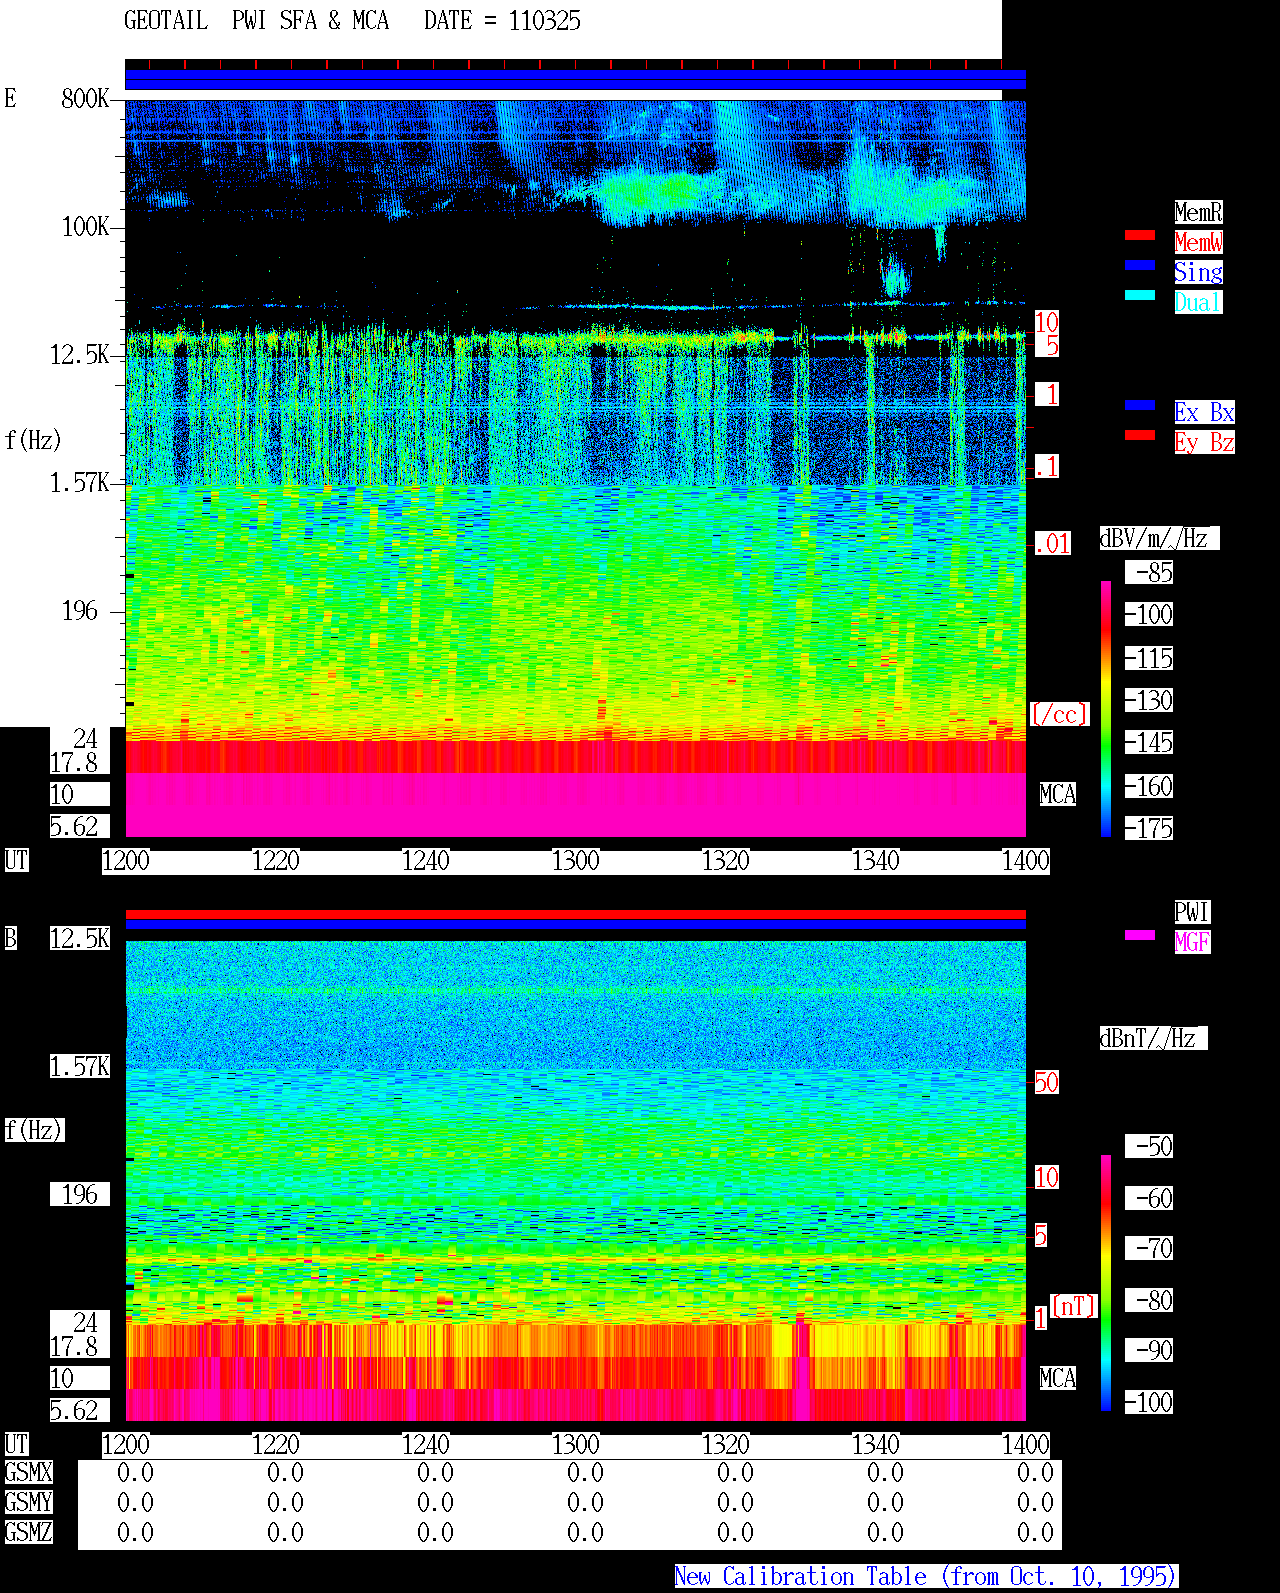Click the magenta MGF legend swatch
The width and height of the screenshot is (1280, 1593).
point(1140,935)
